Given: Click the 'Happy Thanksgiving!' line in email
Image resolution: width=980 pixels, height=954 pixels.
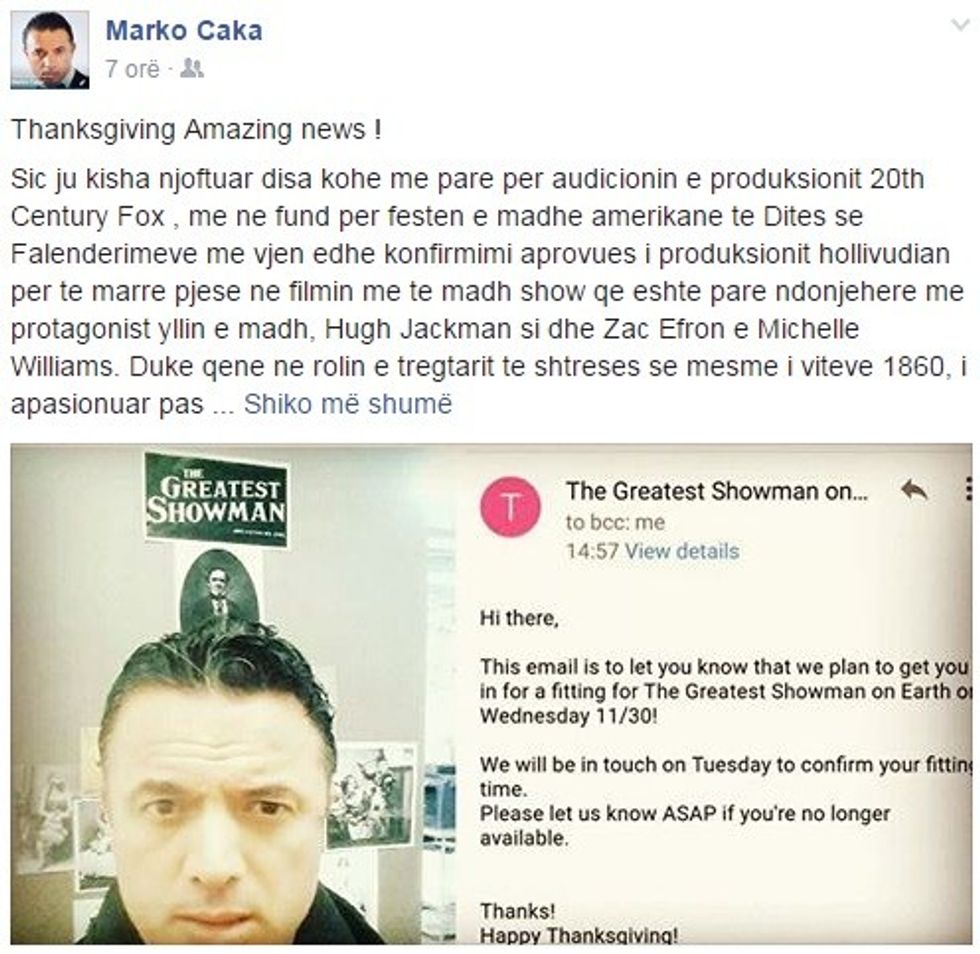Looking at the screenshot, I should click(x=578, y=935).
